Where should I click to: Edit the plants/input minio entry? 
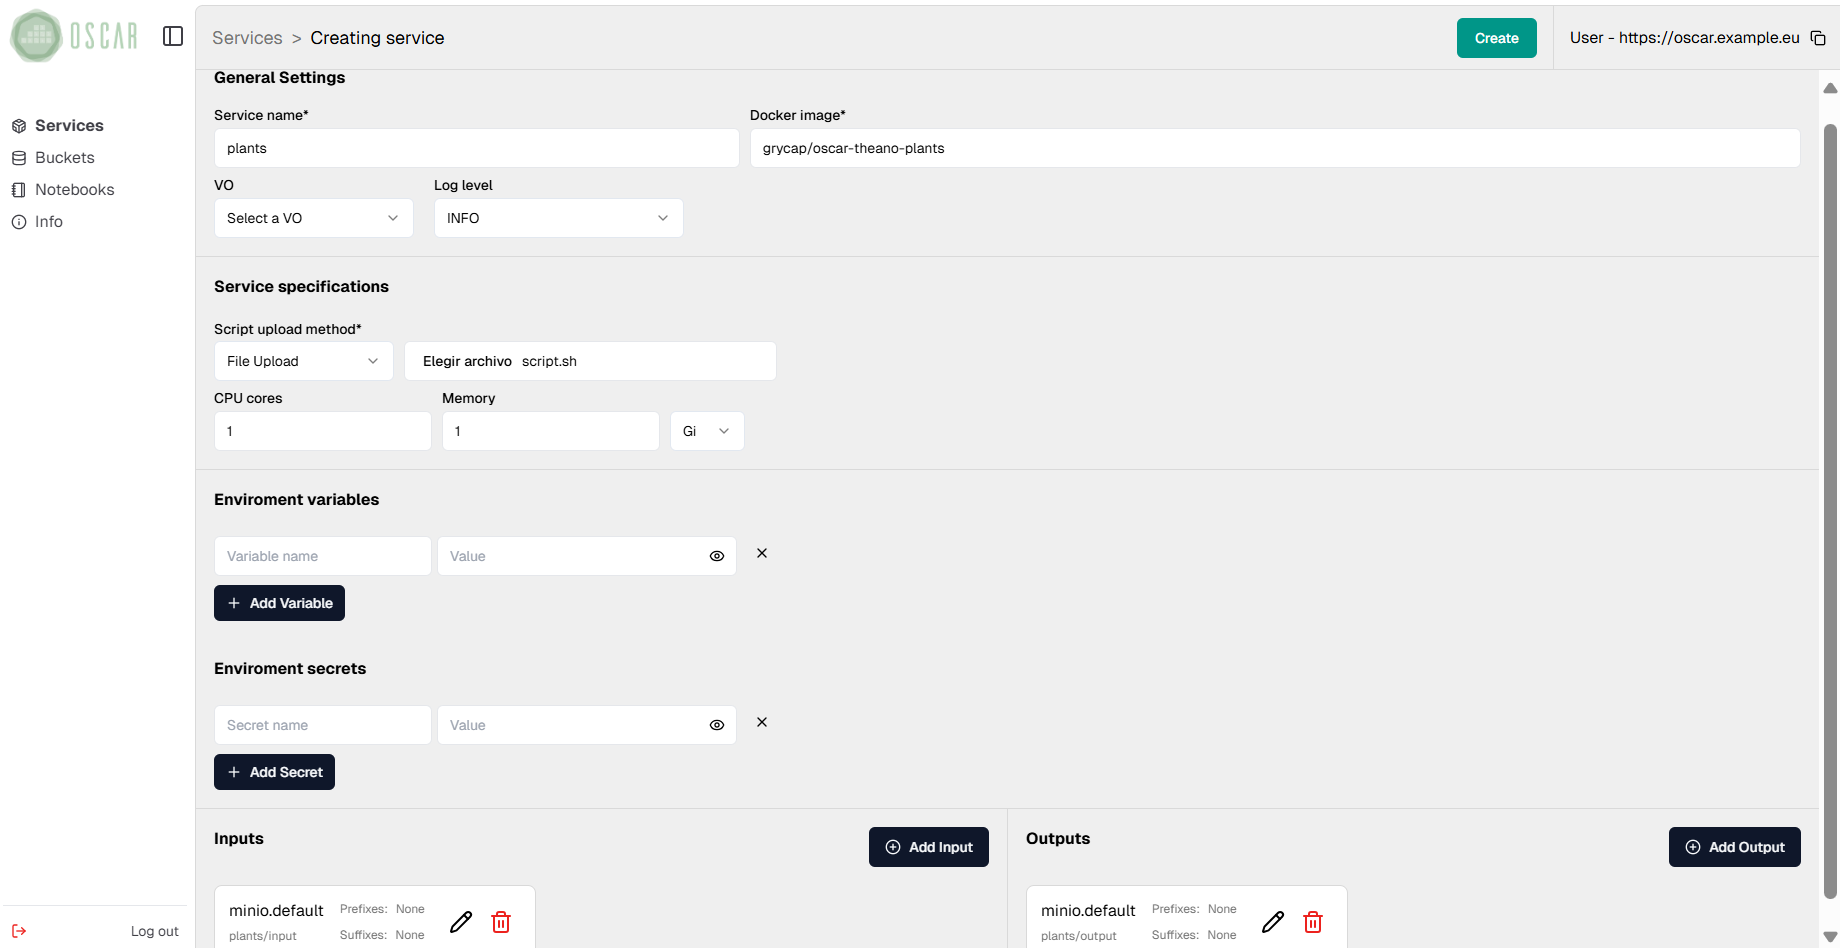(461, 922)
